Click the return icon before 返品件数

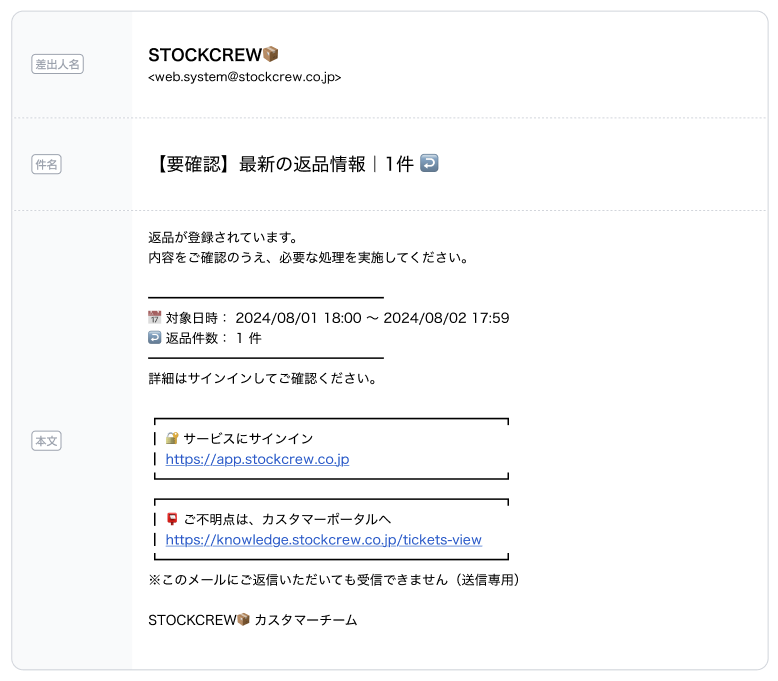tap(154, 338)
